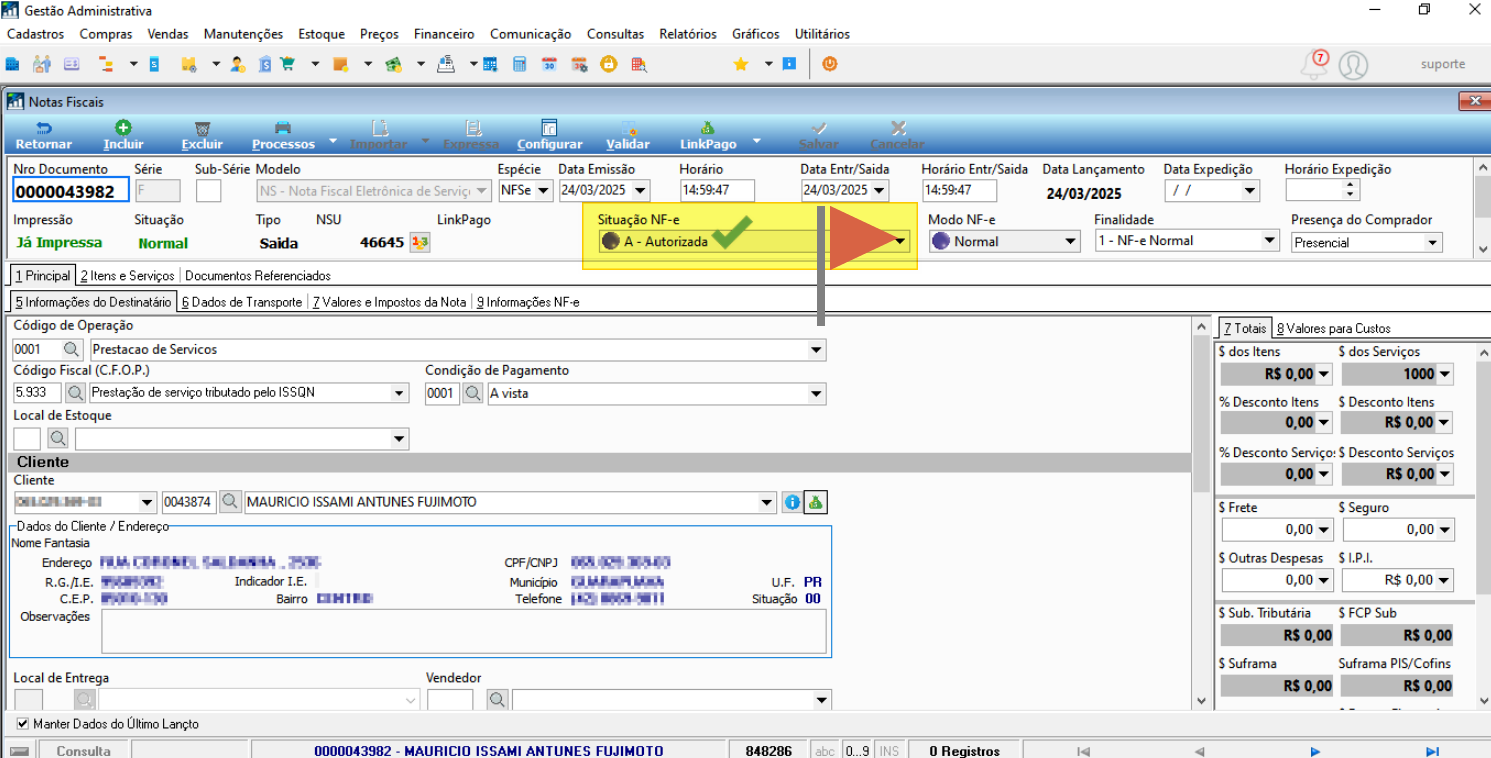Open the Presença do Comprador dropdown

(x=1433, y=242)
